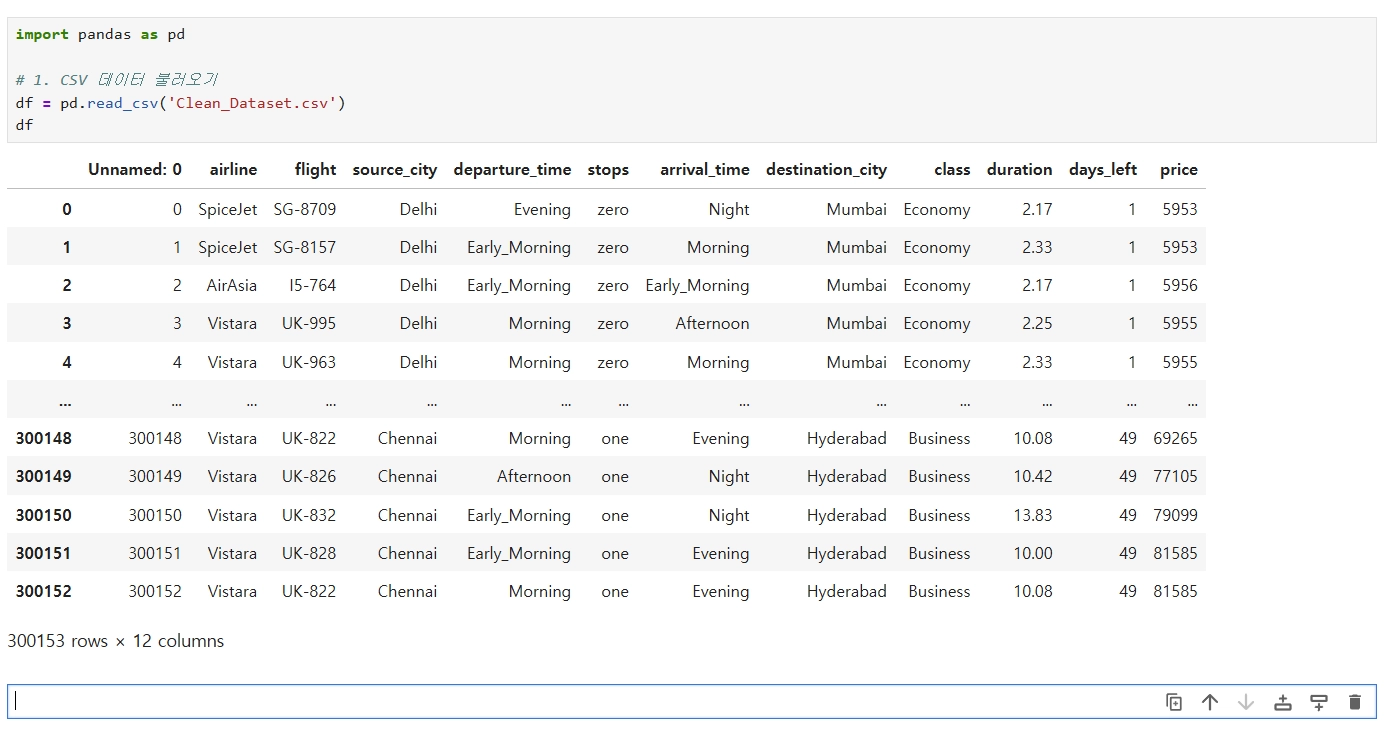Click the price value 69265
The image size is (1386, 733).
click(1175, 439)
